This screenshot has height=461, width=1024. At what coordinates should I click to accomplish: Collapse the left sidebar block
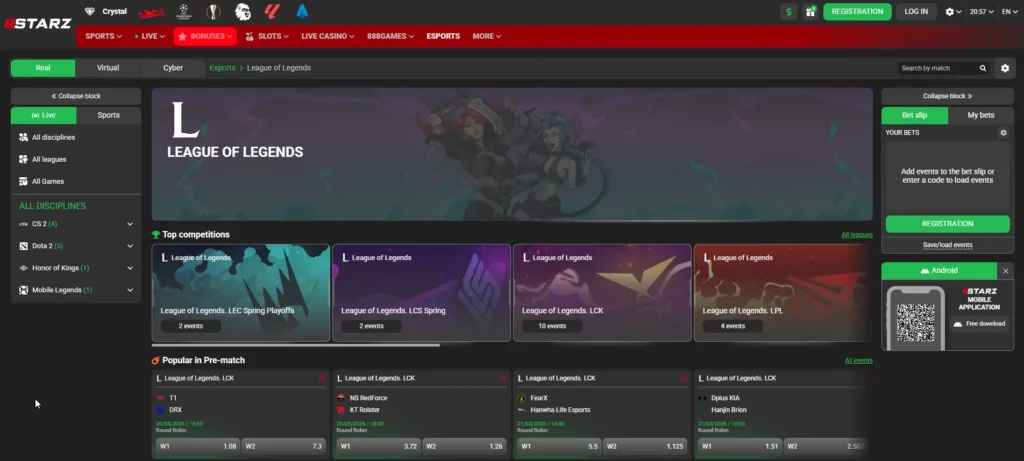click(x=76, y=96)
